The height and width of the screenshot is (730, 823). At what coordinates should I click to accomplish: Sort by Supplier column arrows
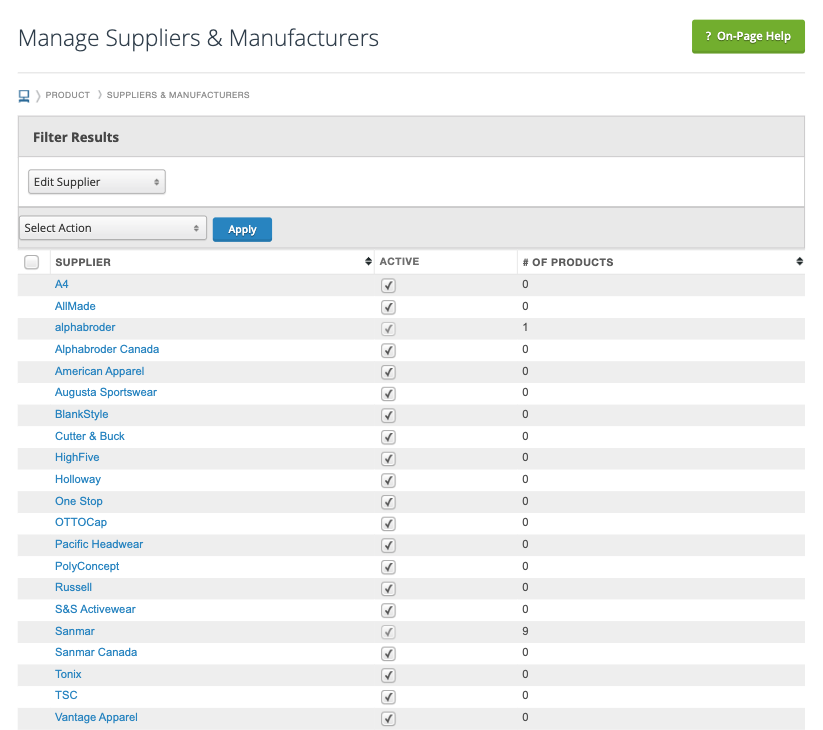[368, 261]
